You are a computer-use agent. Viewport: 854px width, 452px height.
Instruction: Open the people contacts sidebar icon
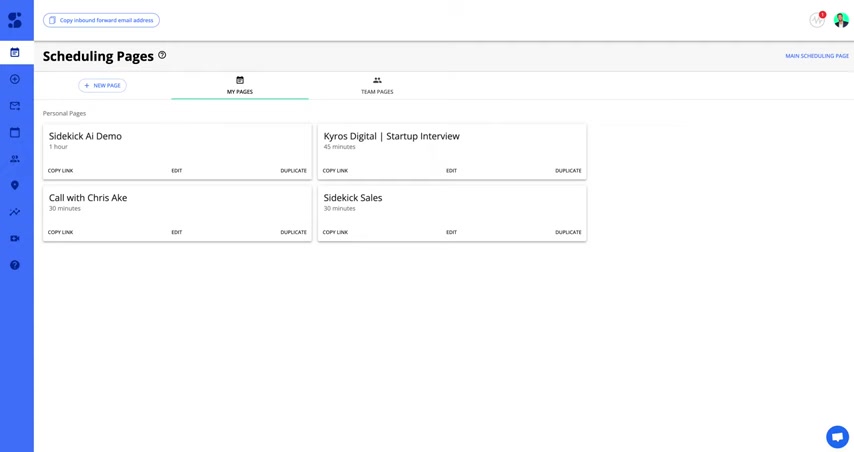click(15, 159)
